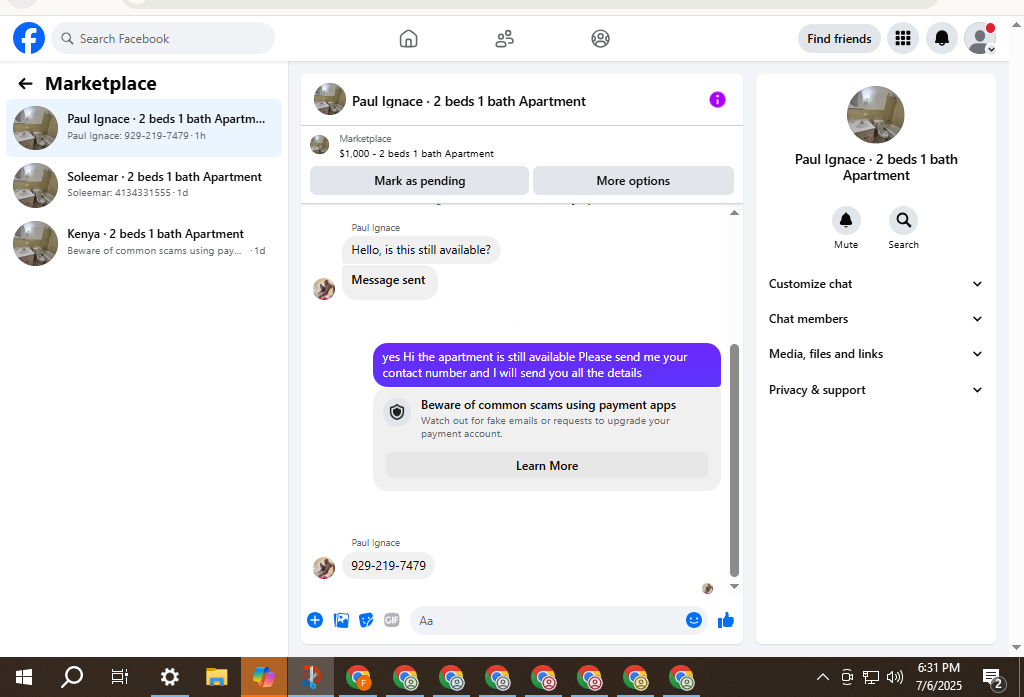Show hidden system tray icons
Viewport: 1024px width, 697px height.
click(x=823, y=677)
